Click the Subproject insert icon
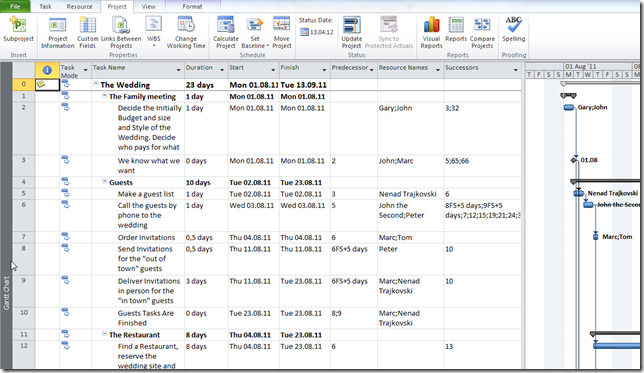Screen dimensions: 644x373 coord(18,25)
